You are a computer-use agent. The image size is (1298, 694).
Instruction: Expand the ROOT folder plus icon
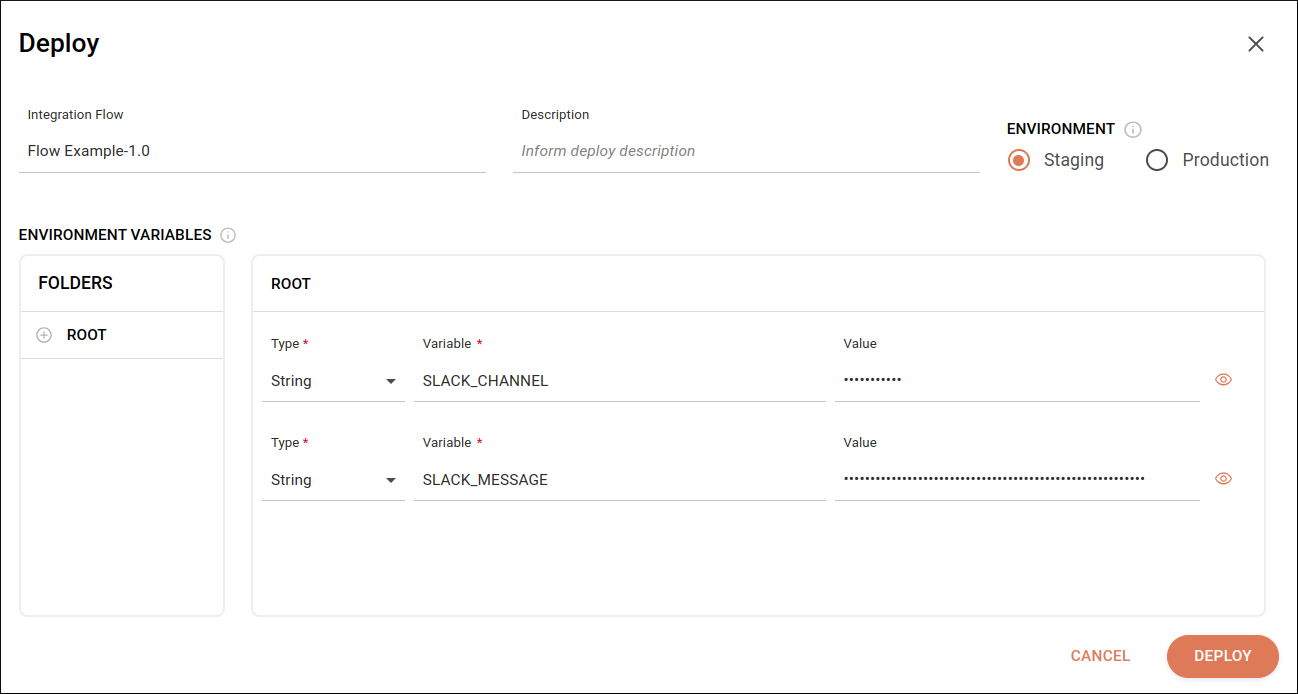[x=44, y=335]
